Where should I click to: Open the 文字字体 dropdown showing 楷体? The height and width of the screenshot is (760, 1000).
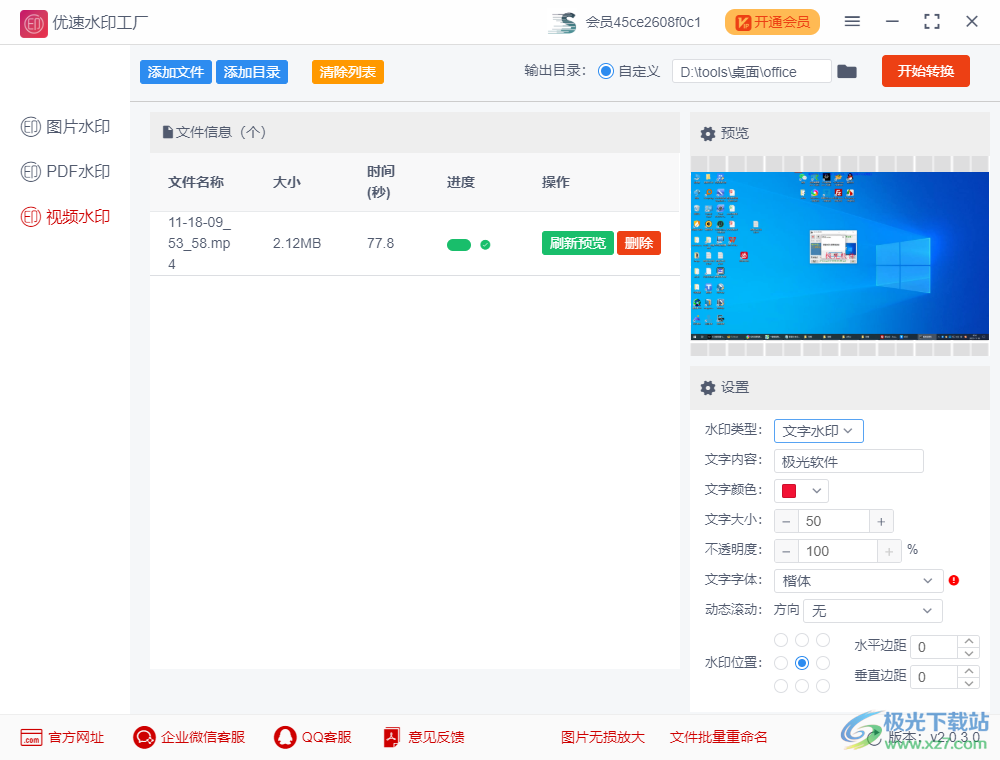(x=858, y=580)
